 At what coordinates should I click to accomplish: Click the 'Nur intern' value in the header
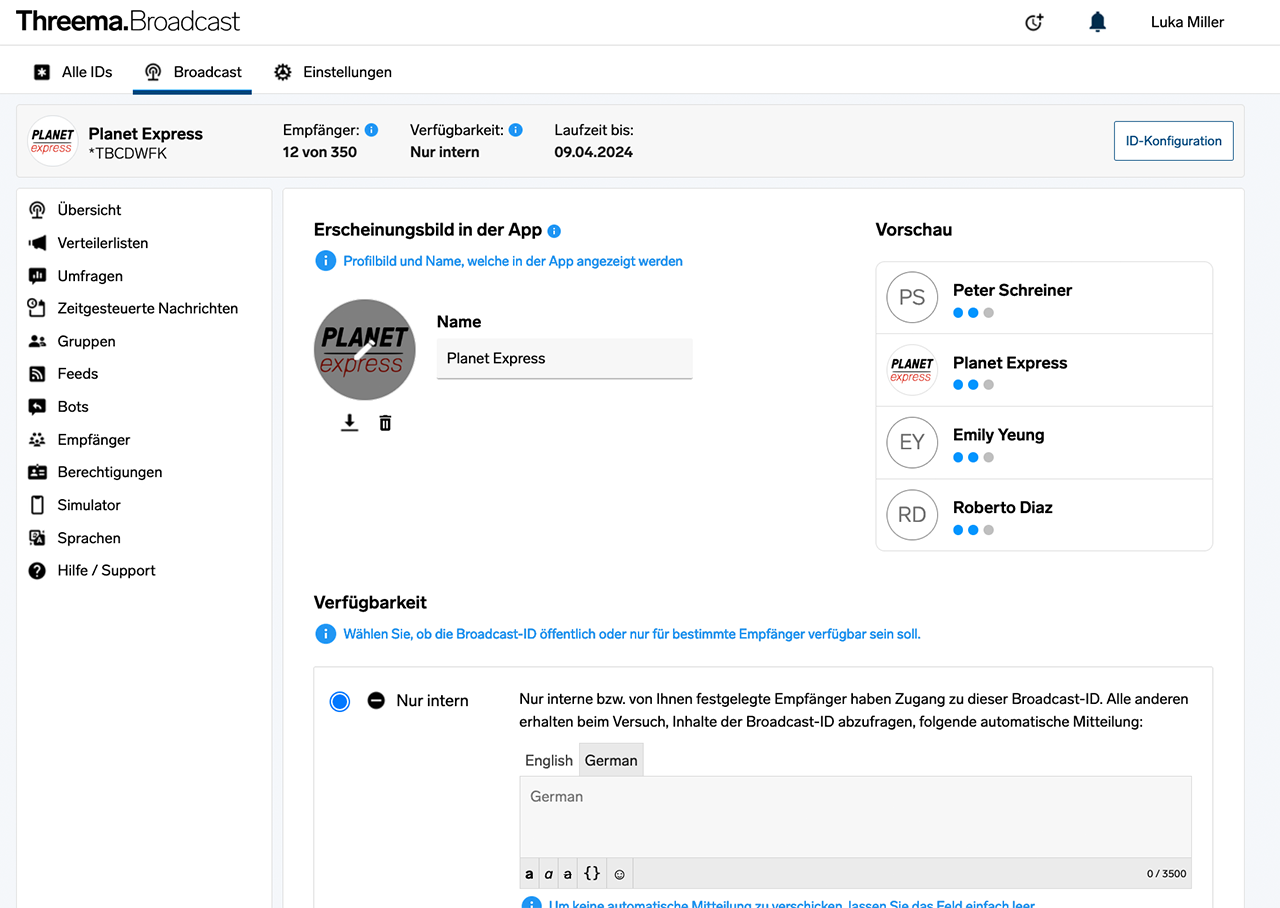coord(445,152)
